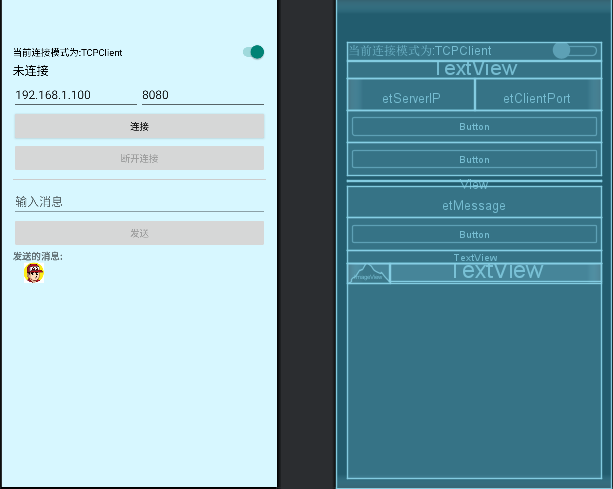Click the port field showing 8080

click(203, 95)
